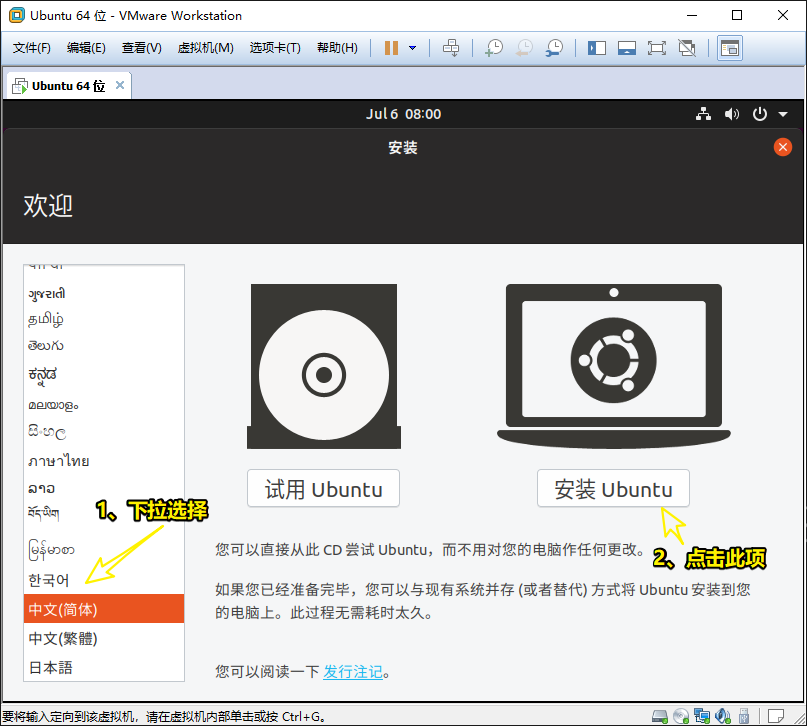This screenshot has height=726, width=807.
Task: Toggle the library sidebar view icon
Action: [x=597, y=48]
